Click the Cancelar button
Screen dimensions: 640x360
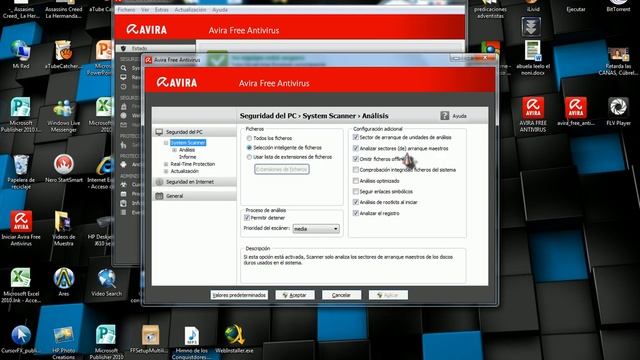[341, 295]
